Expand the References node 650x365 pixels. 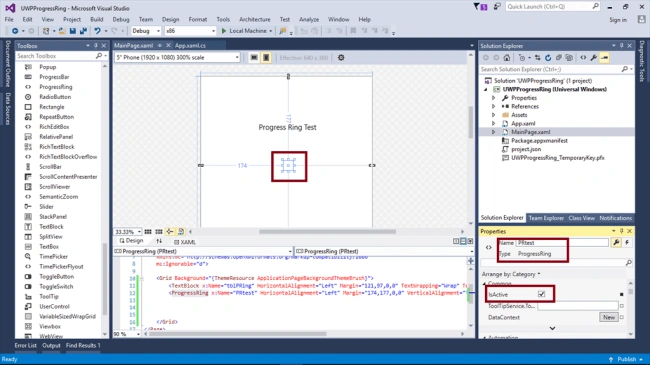[493, 107]
